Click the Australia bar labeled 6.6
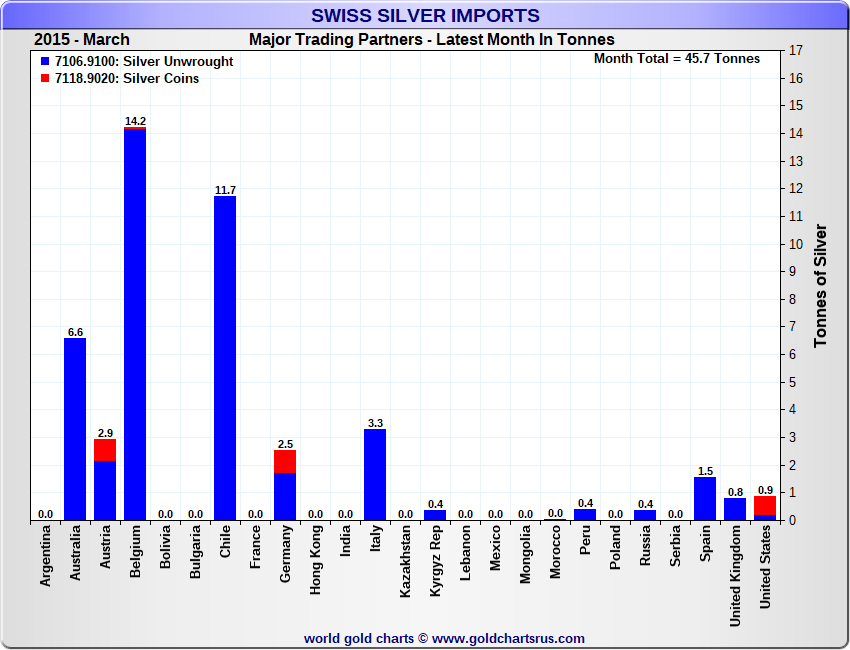This screenshot has height=650, width=850. pos(75,428)
